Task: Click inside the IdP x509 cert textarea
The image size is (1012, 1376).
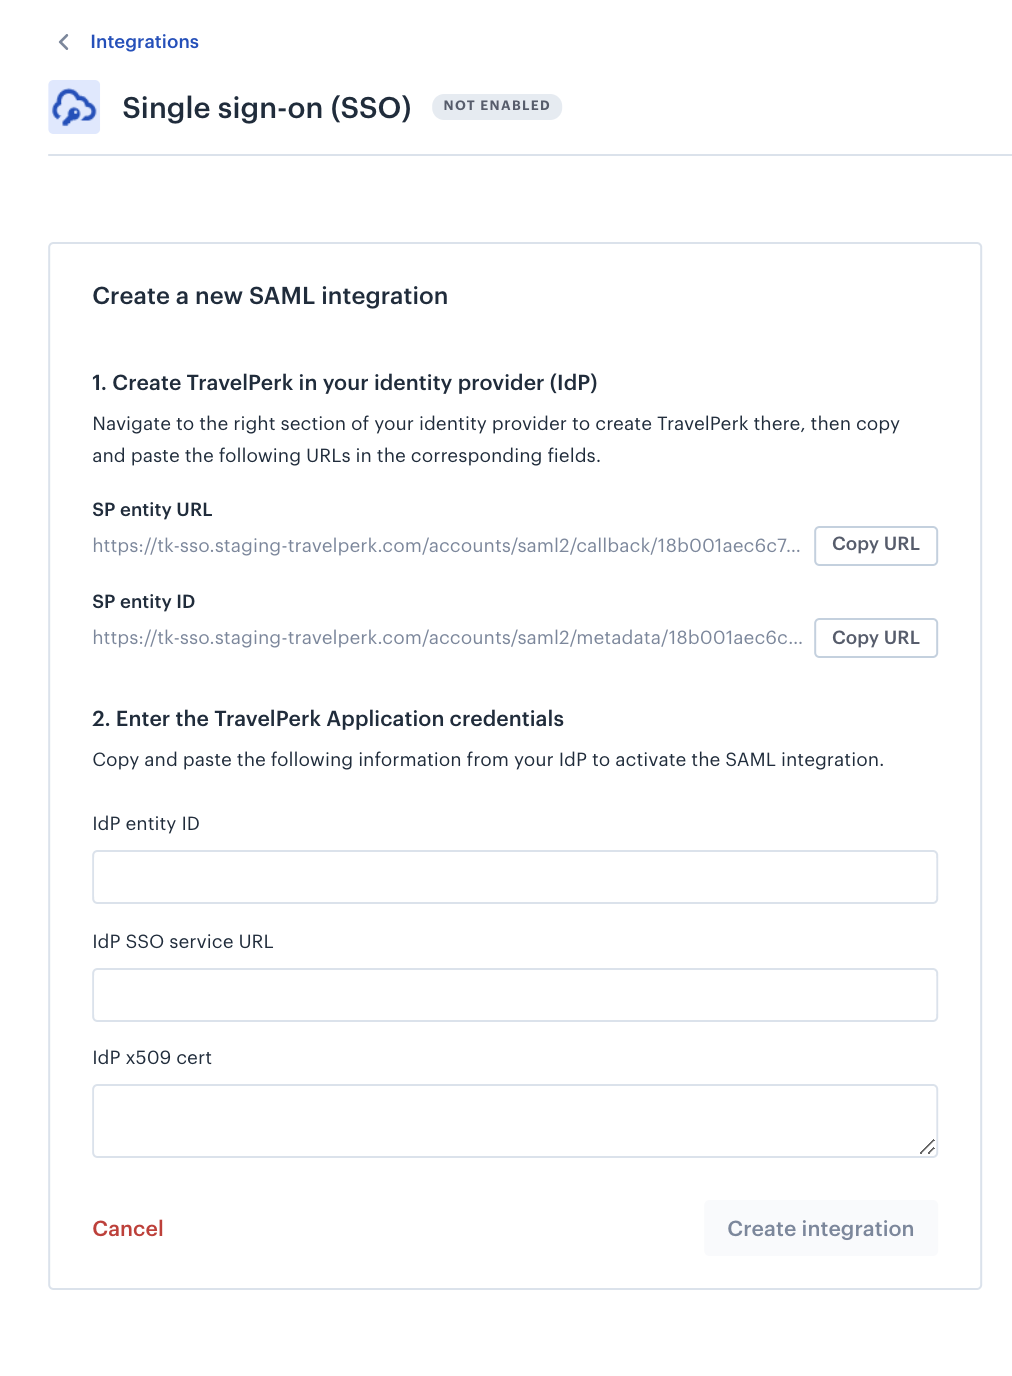Action: pos(515,1121)
